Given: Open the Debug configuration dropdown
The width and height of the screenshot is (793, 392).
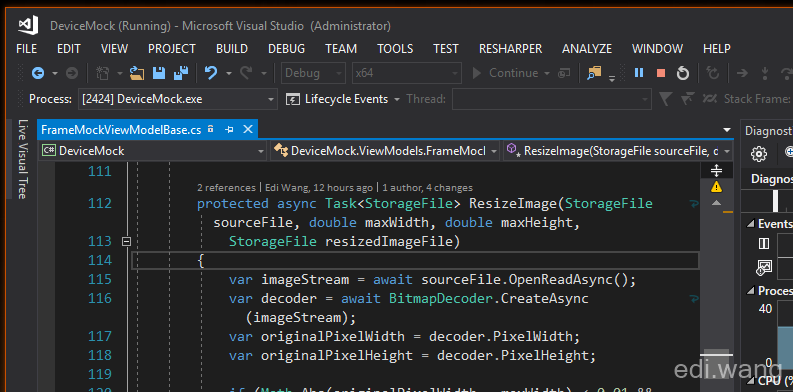Looking at the screenshot, I should click(x=314, y=73).
